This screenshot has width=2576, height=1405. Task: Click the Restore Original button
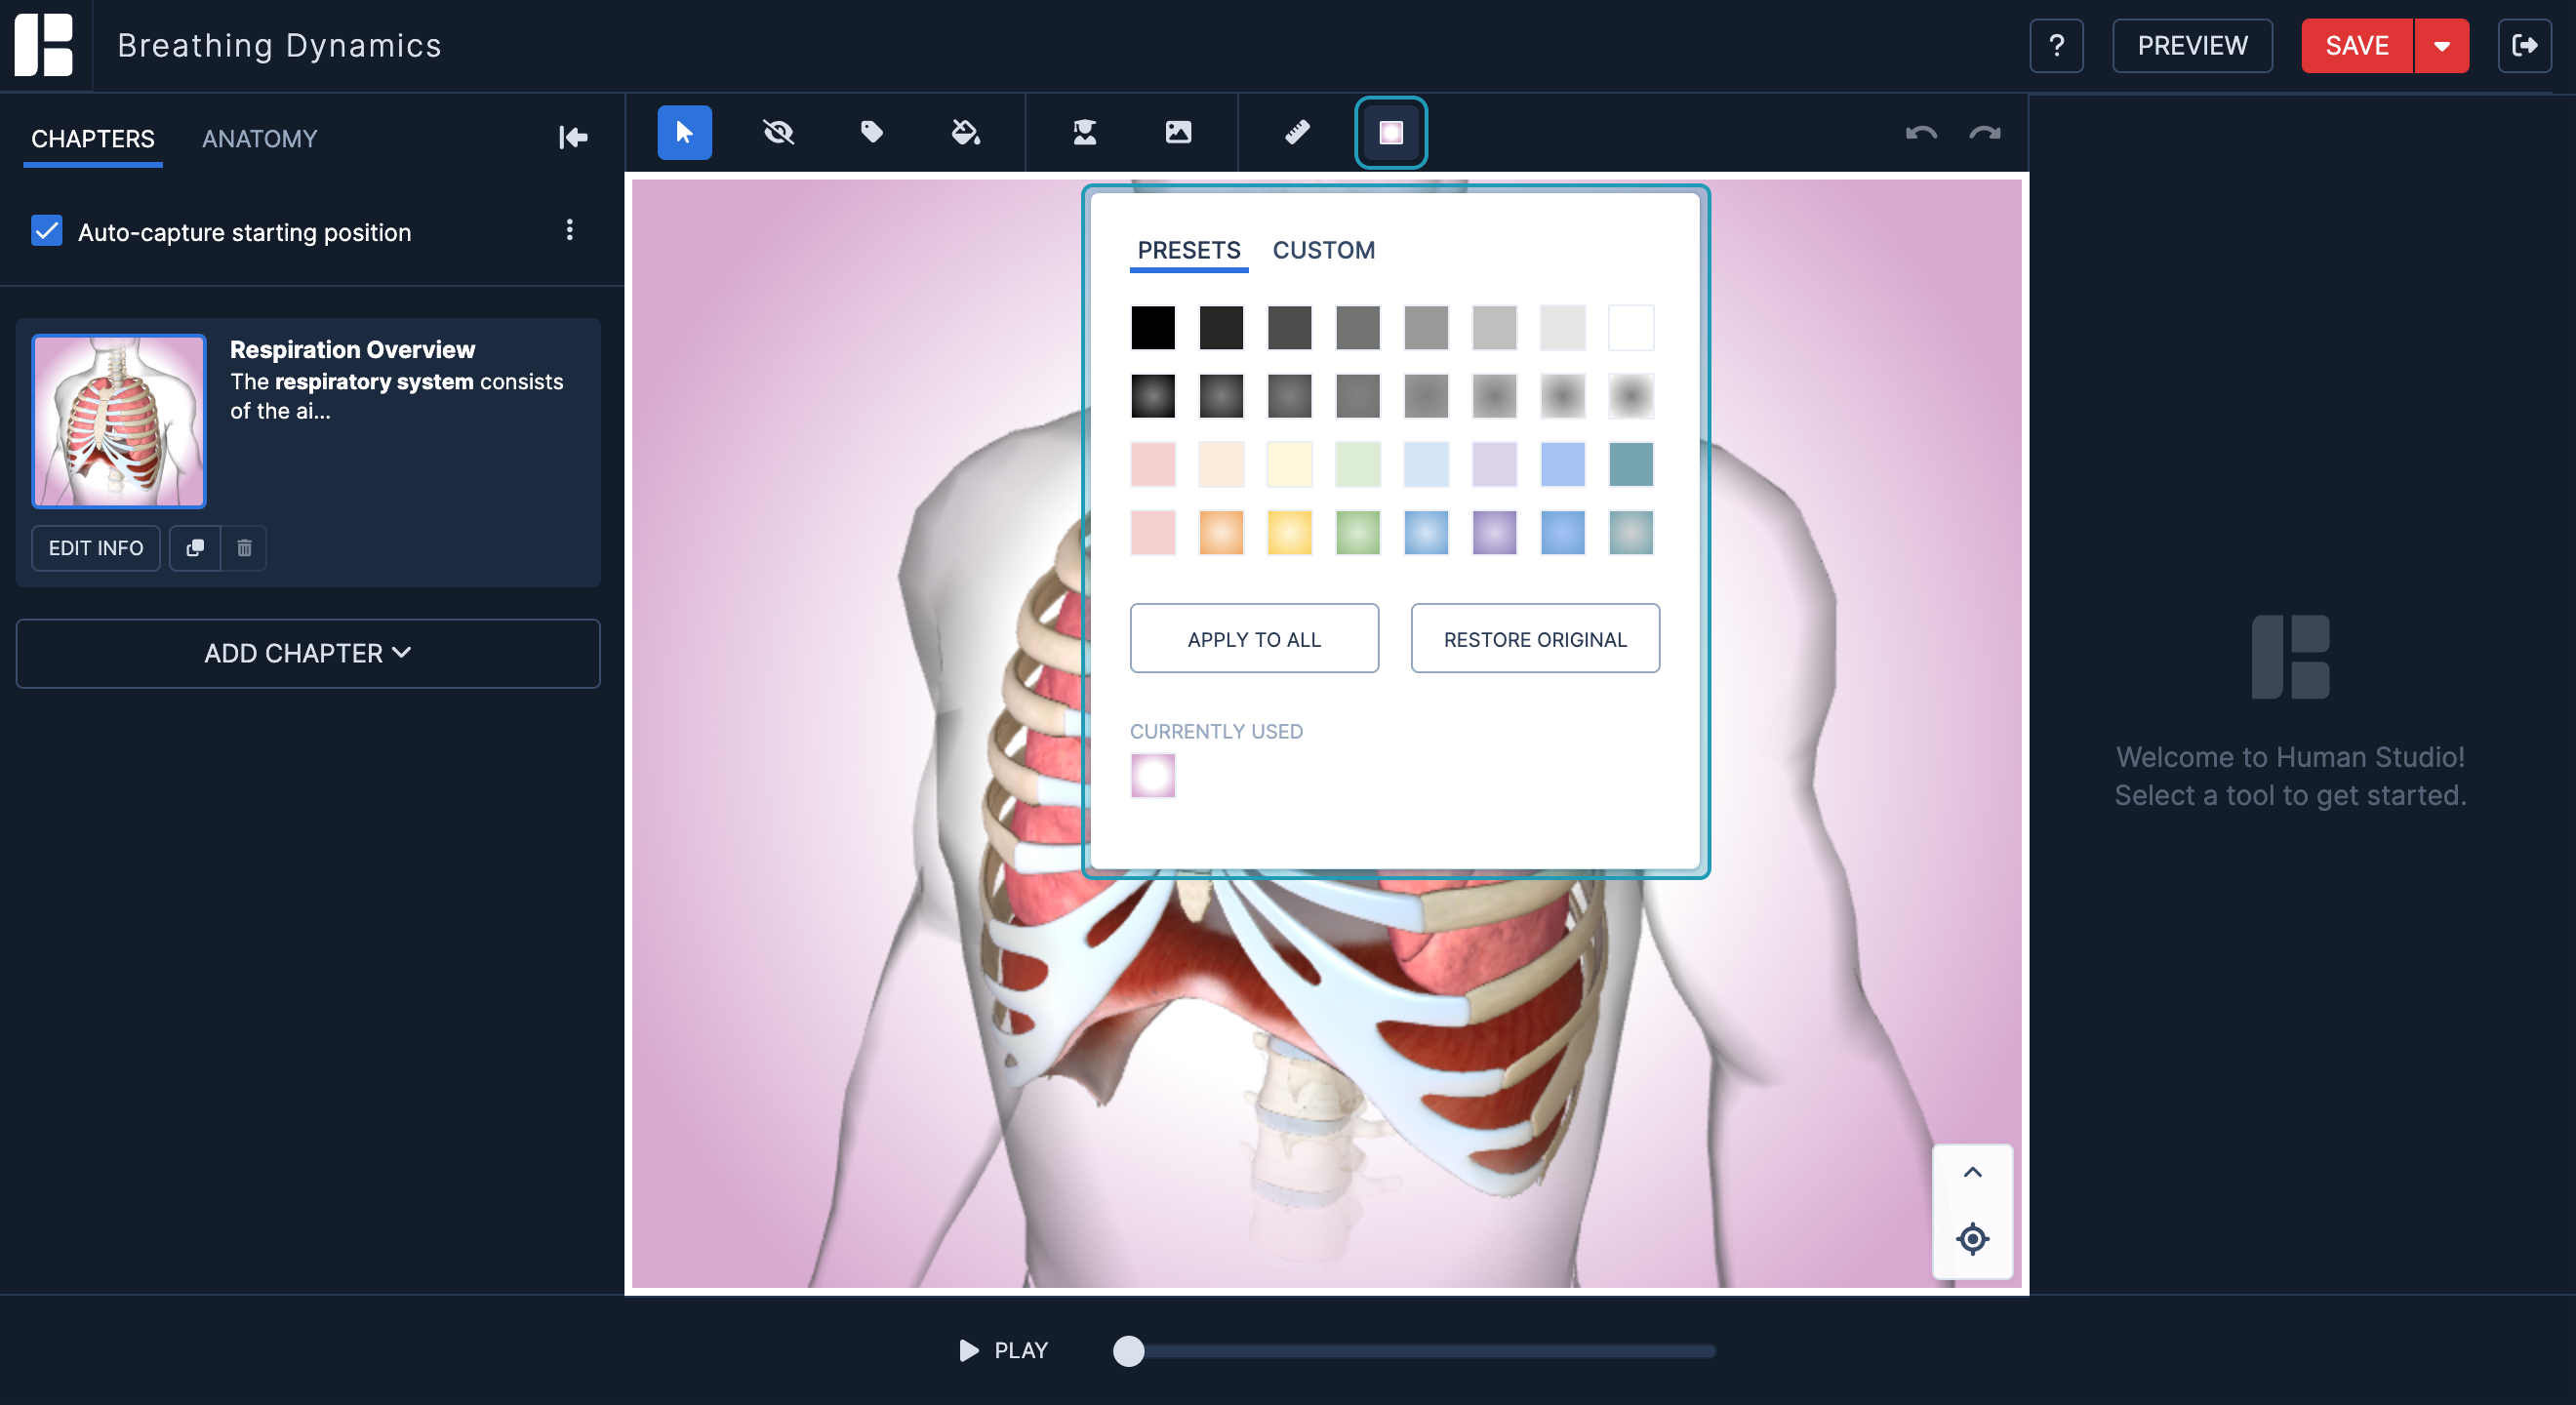[x=1535, y=638]
